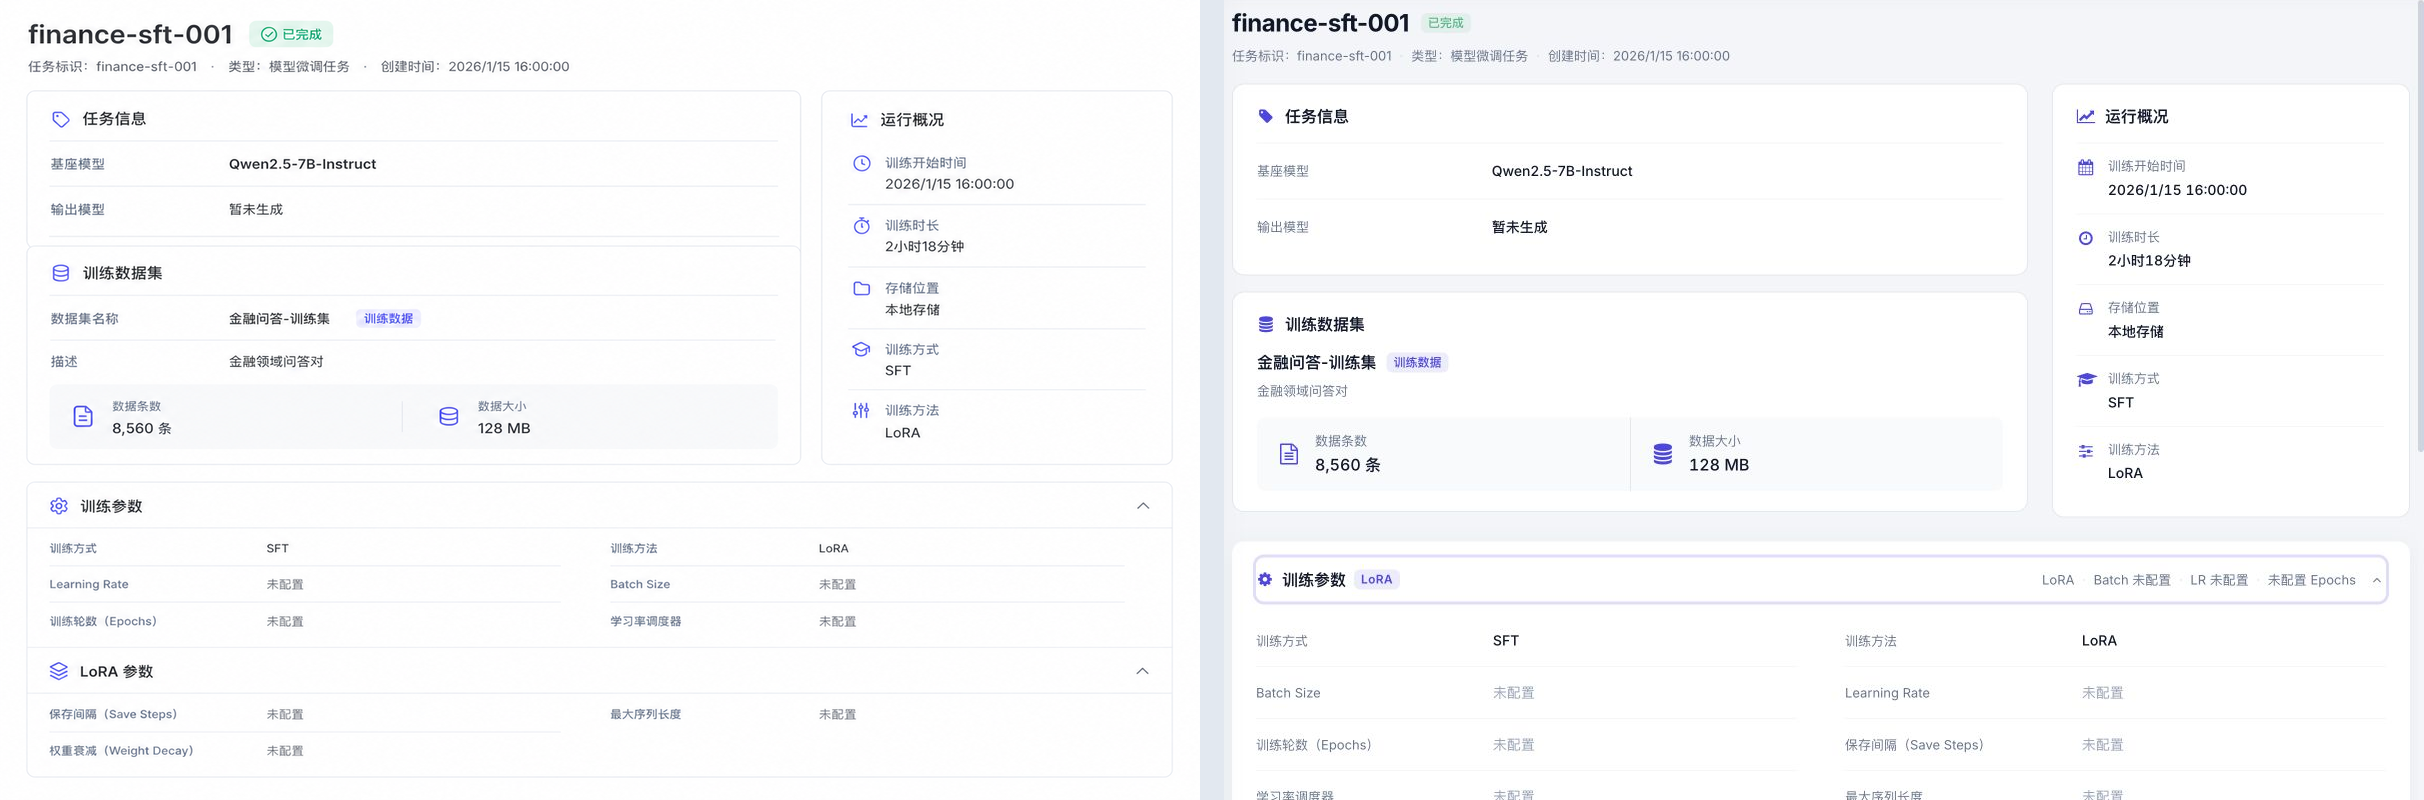
Task: Click 金融领域问答对 description in right view
Action: pos(1302,391)
